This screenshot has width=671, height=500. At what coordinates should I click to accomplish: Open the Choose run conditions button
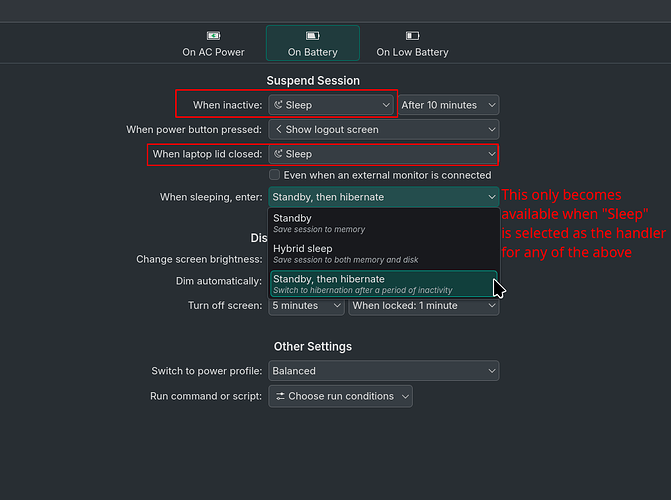[340, 396]
